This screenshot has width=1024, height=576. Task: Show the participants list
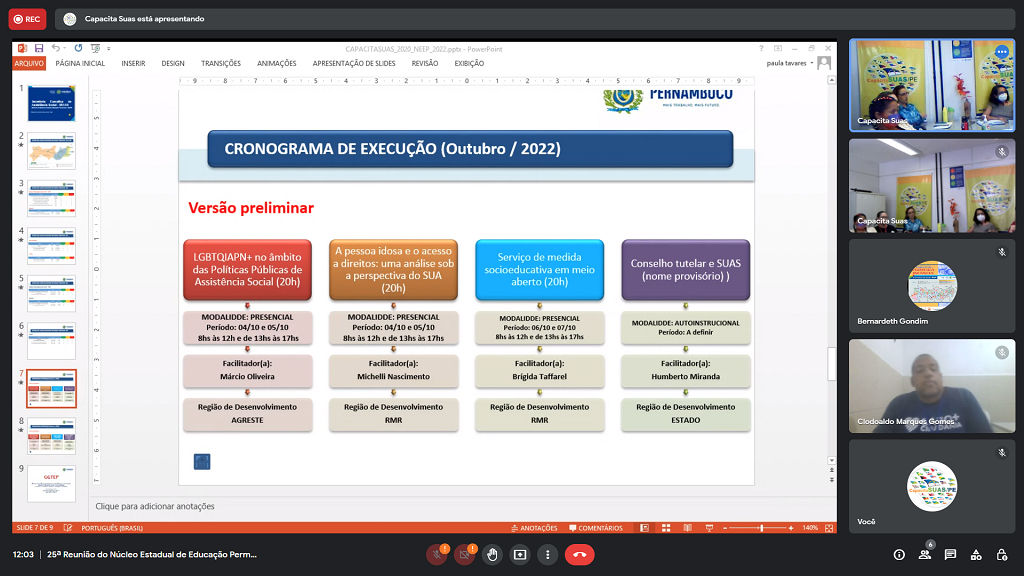(925, 554)
